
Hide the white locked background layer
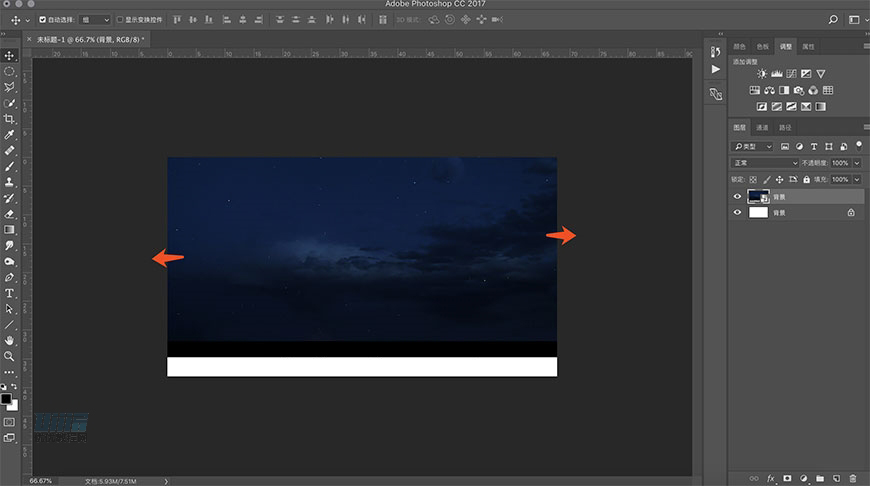(737, 212)
